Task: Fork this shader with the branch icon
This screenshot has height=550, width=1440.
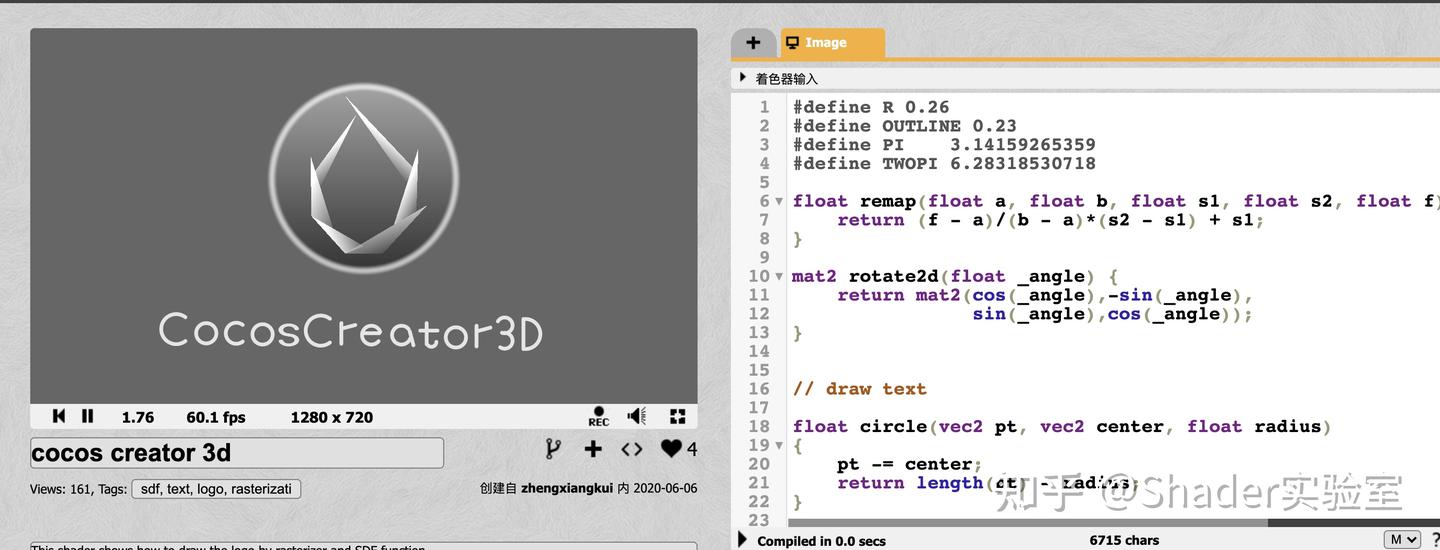Action: (553, 449)
